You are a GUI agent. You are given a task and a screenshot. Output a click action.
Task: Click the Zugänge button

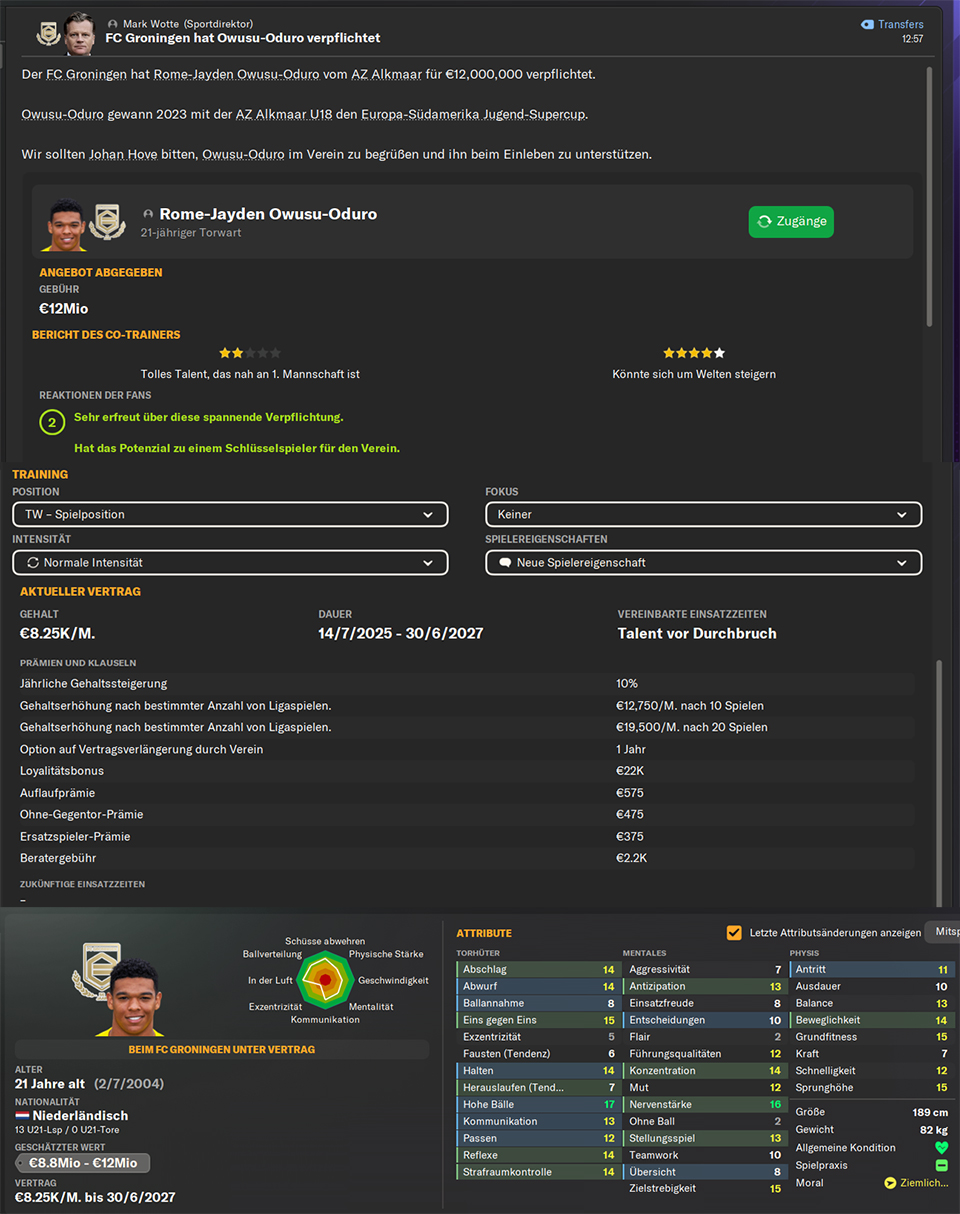[791, 222]
